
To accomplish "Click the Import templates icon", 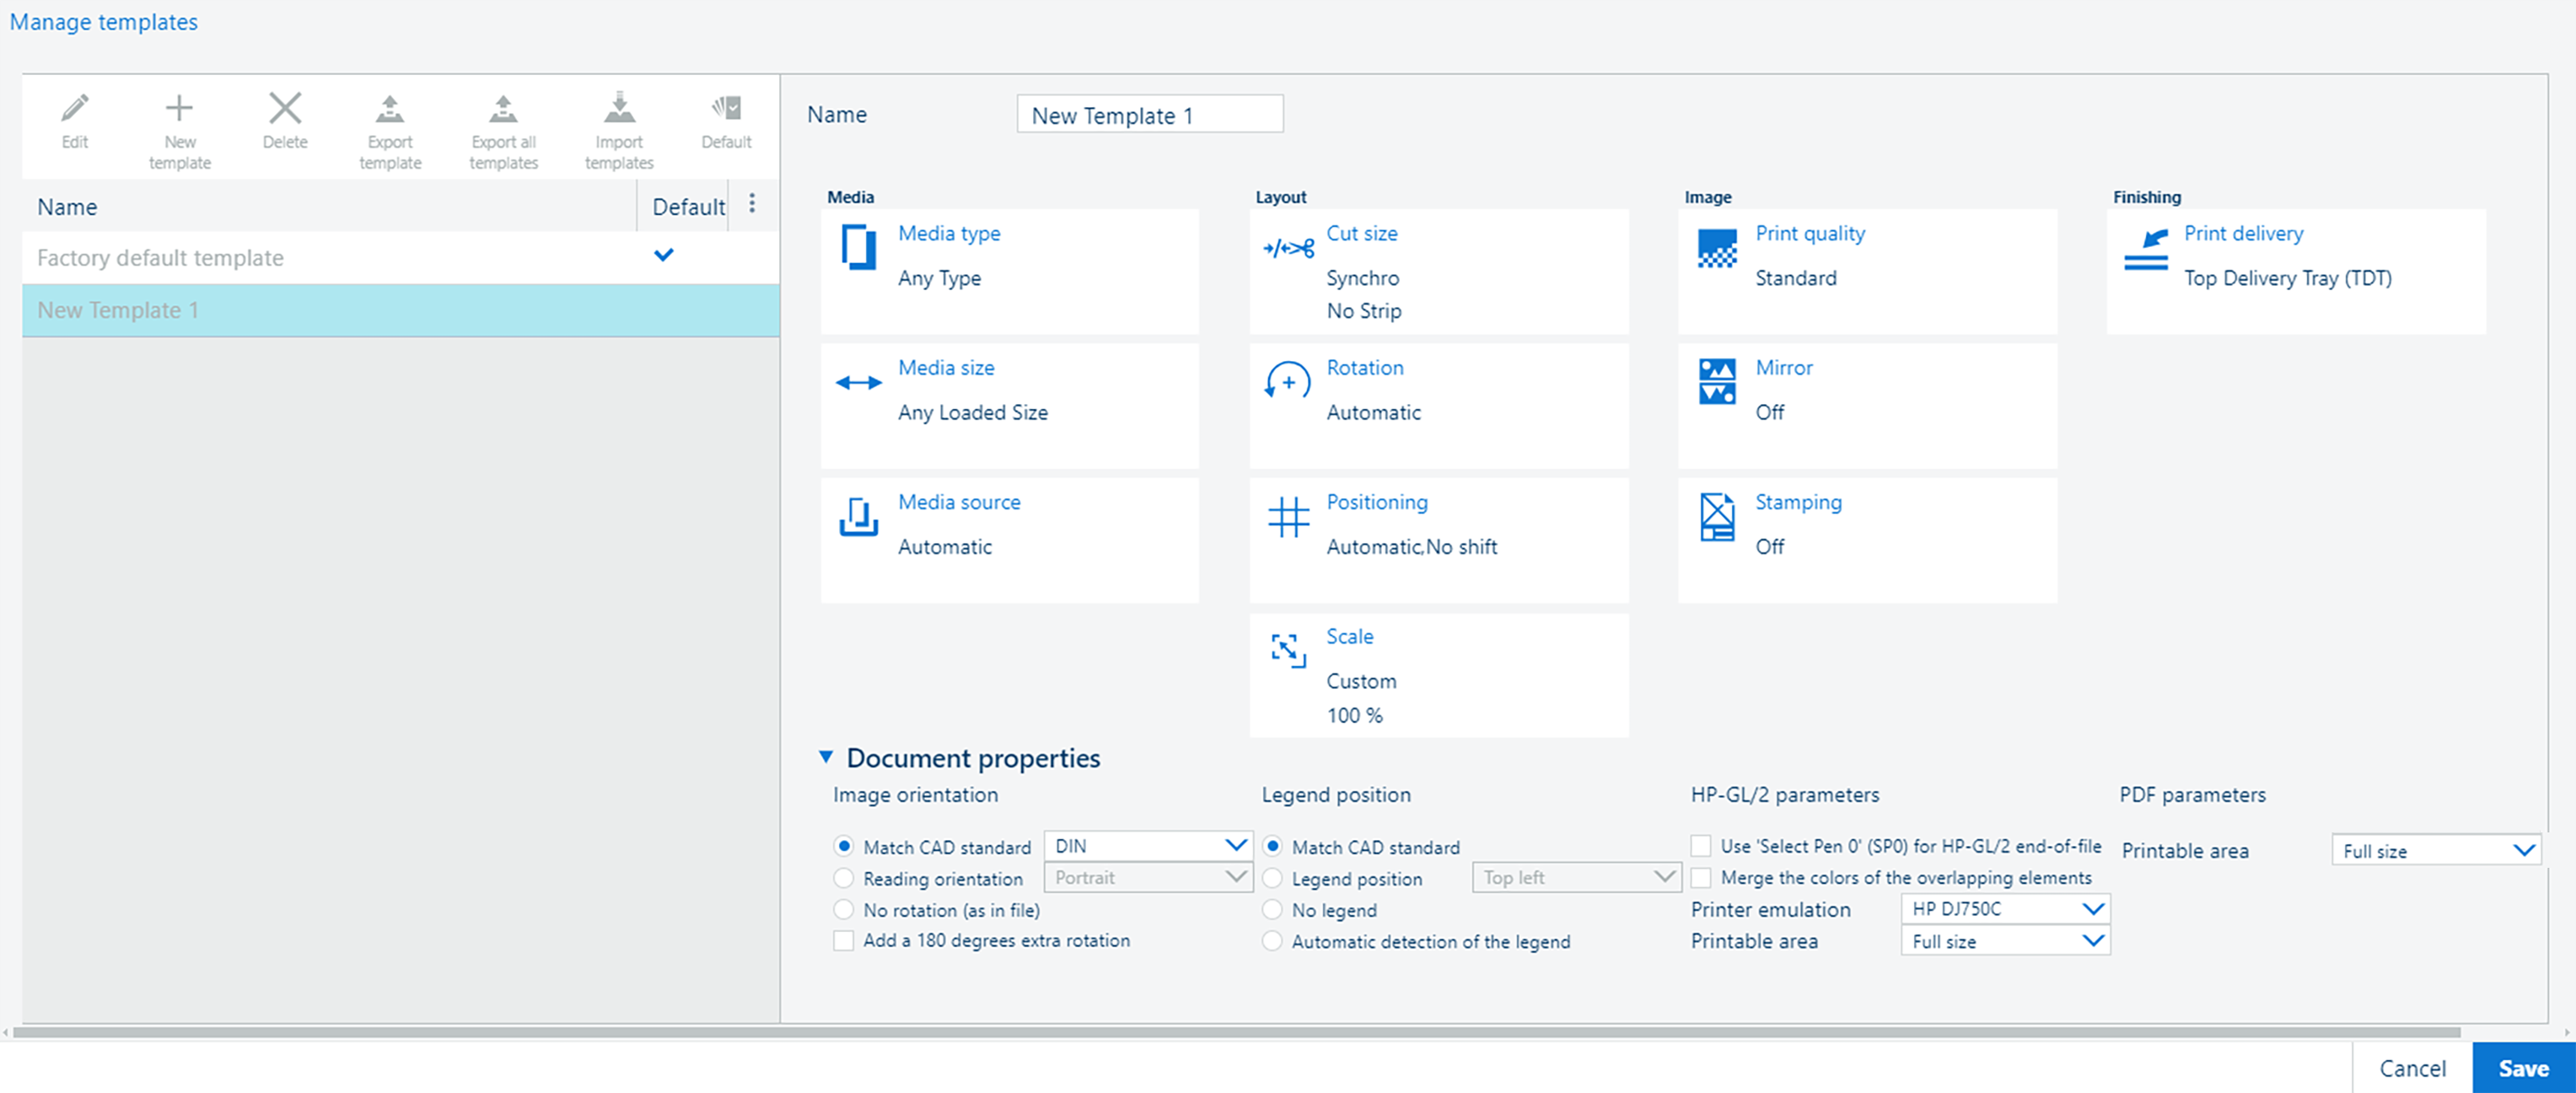I will (619, 108).
